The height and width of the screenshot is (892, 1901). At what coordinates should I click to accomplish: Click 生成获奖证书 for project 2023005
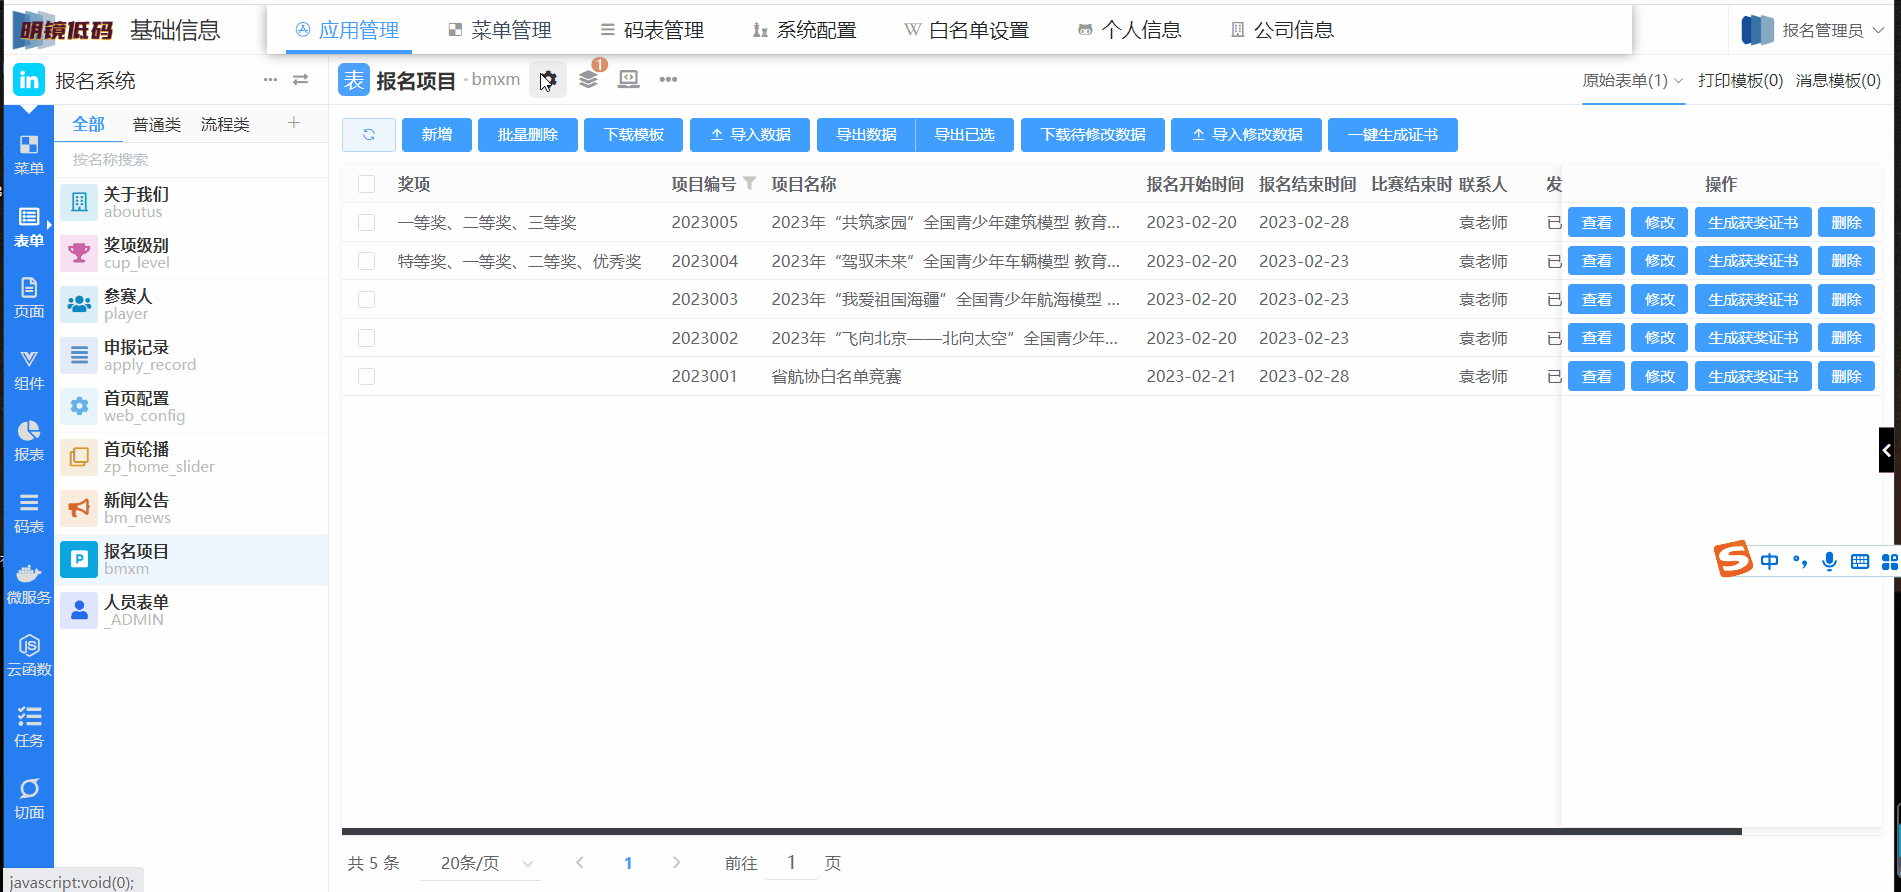(x=1753, y=222)
